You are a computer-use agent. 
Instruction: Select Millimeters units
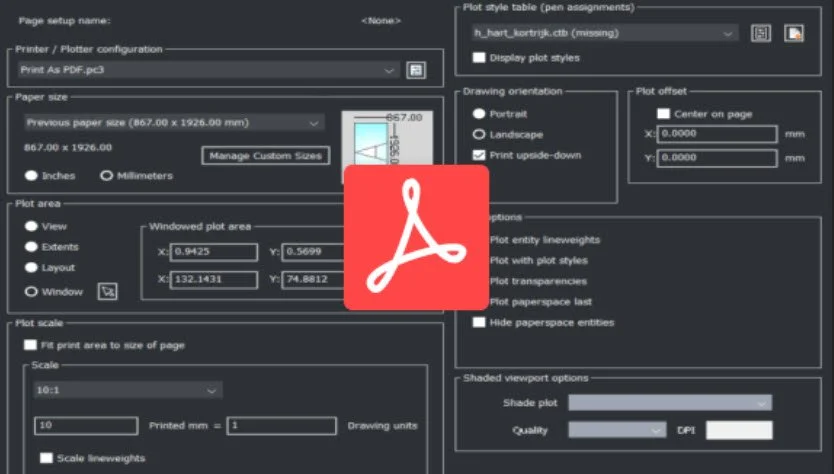point(106,176)
